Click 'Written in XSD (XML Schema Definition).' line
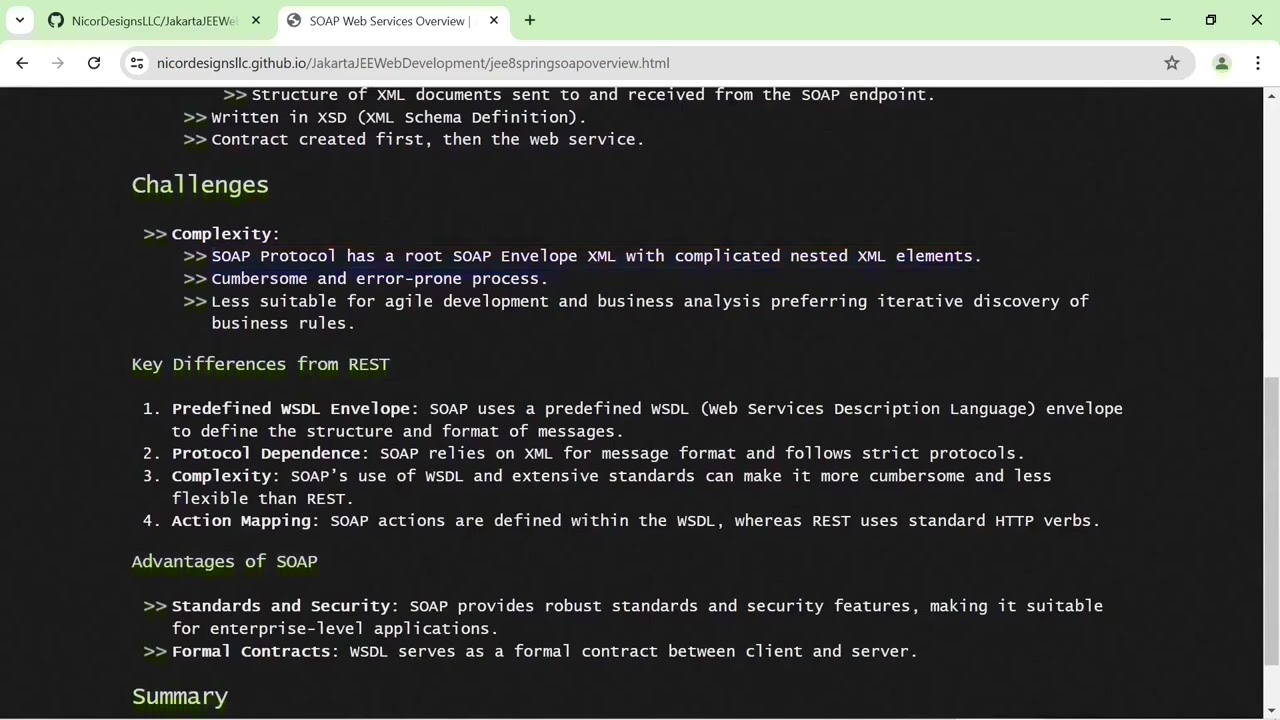 (x=399, y=117)
